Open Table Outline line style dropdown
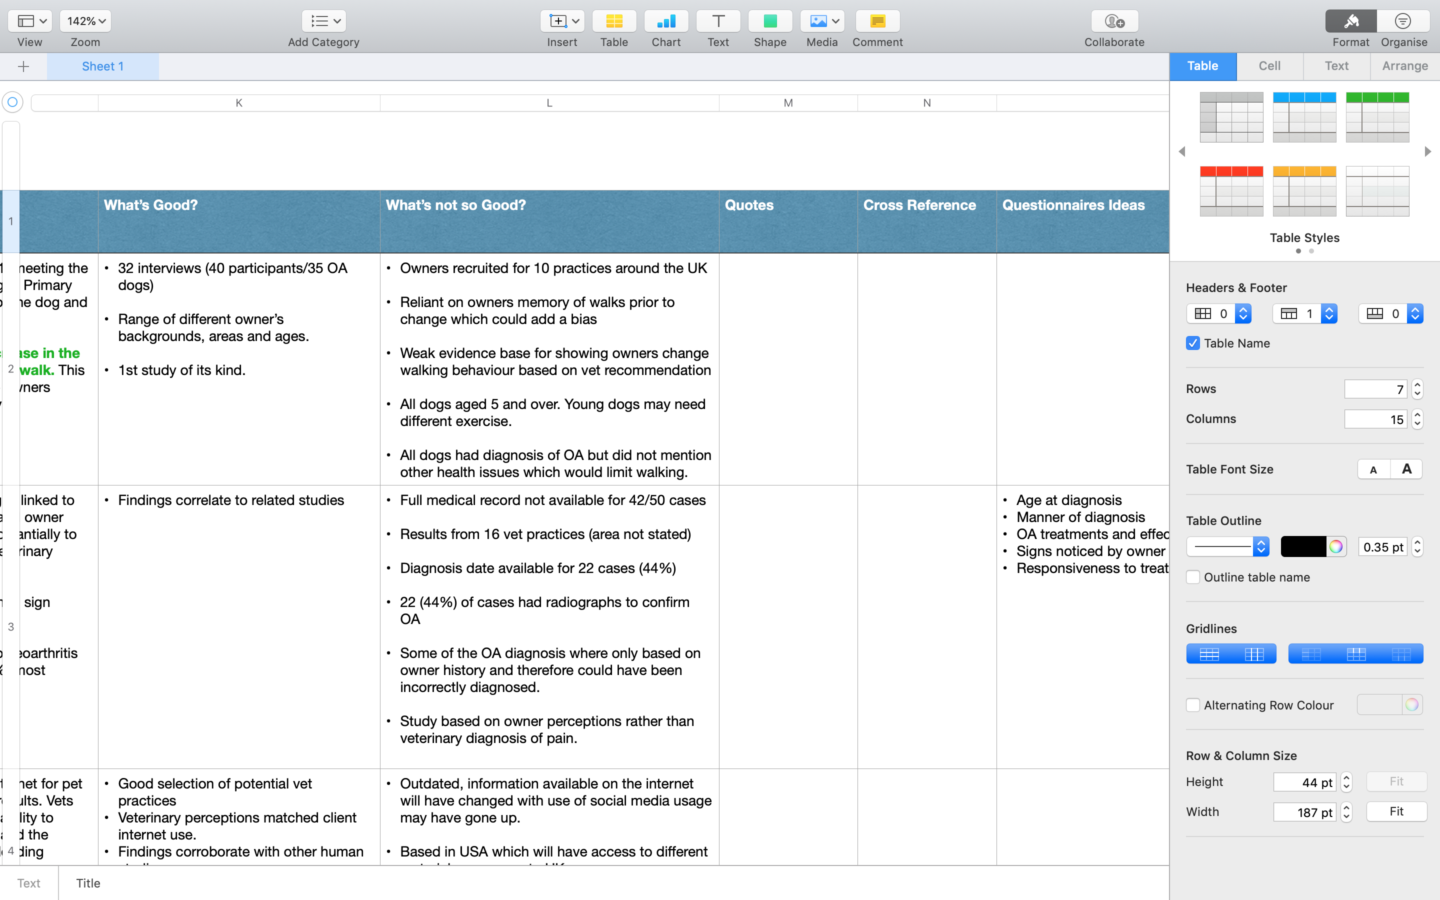The width and height of the screenshot is (1440, 900). (1228, 547)
